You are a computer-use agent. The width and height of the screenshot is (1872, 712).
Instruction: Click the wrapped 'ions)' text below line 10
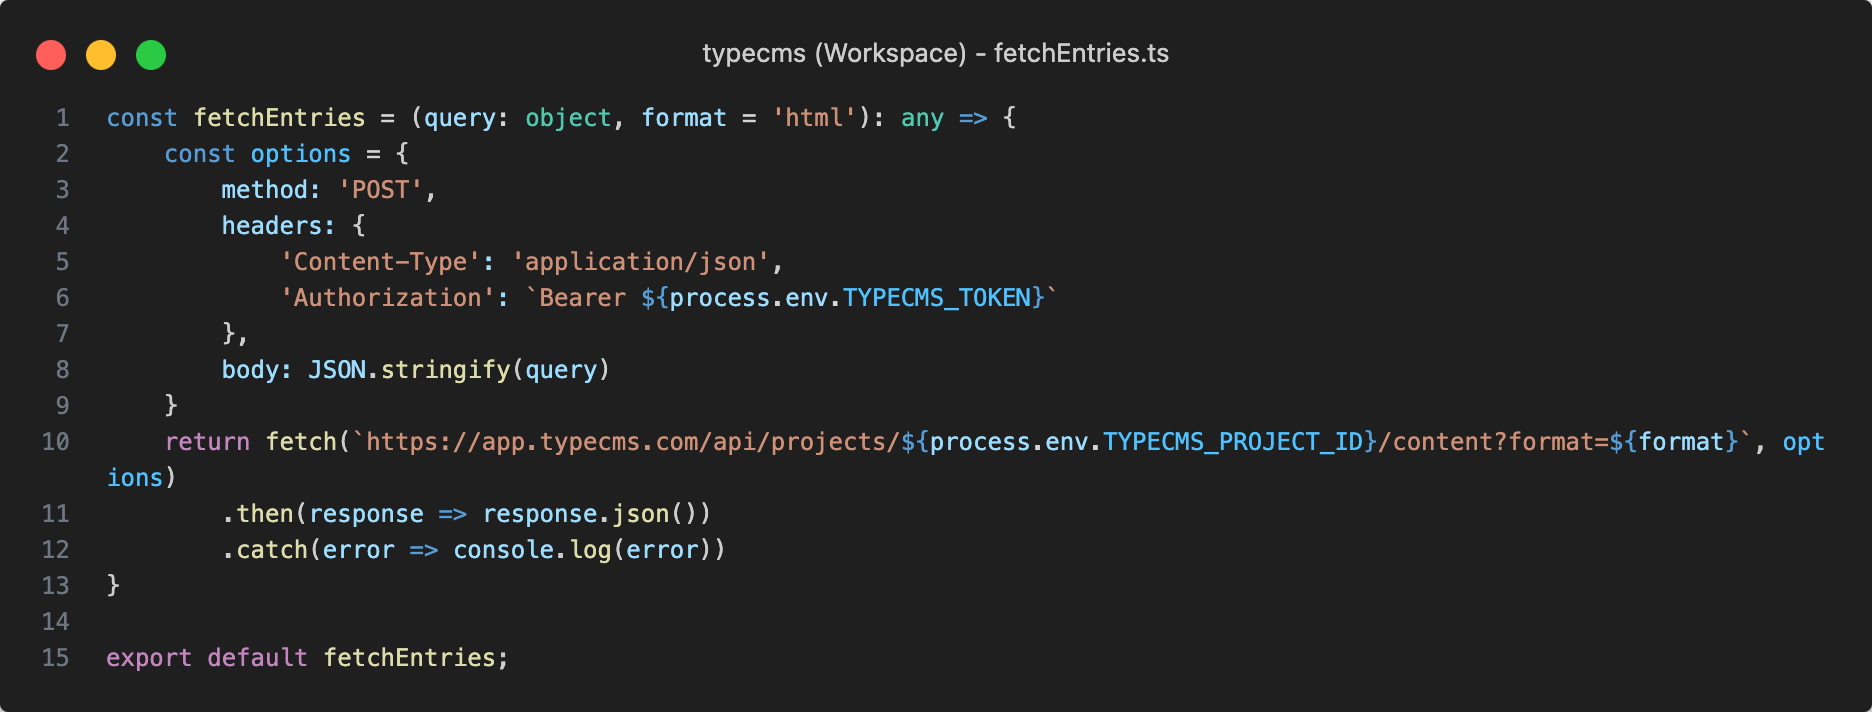coord(142,478)
